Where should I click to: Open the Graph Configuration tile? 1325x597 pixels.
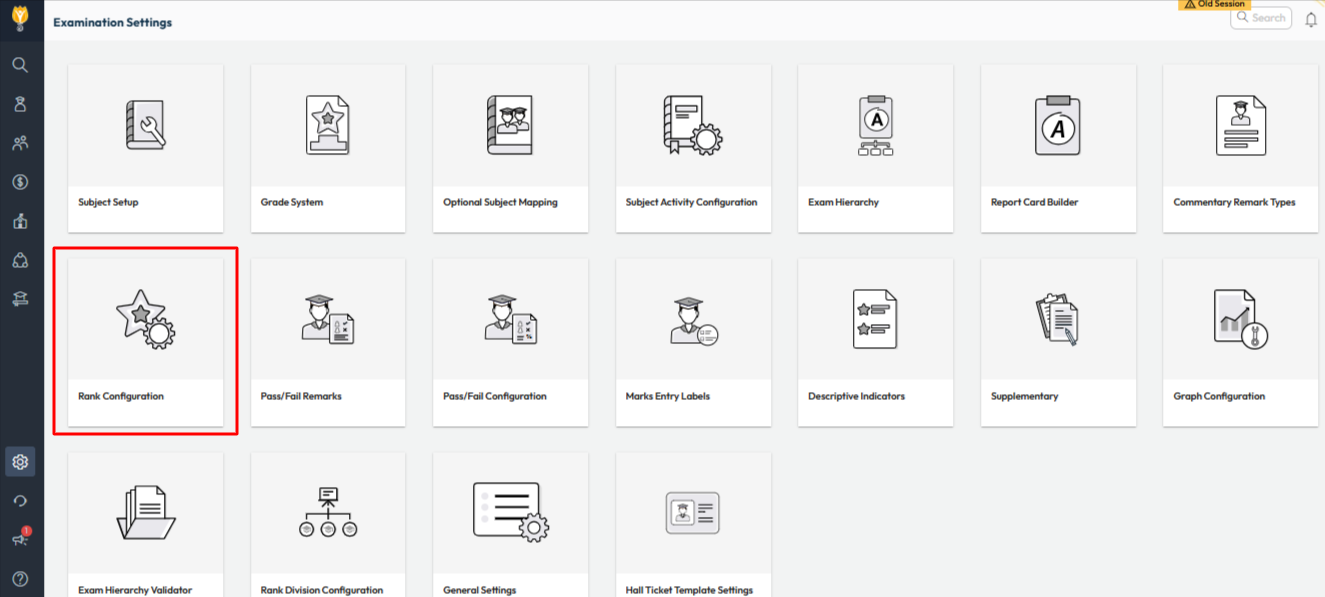point(1240,342)
